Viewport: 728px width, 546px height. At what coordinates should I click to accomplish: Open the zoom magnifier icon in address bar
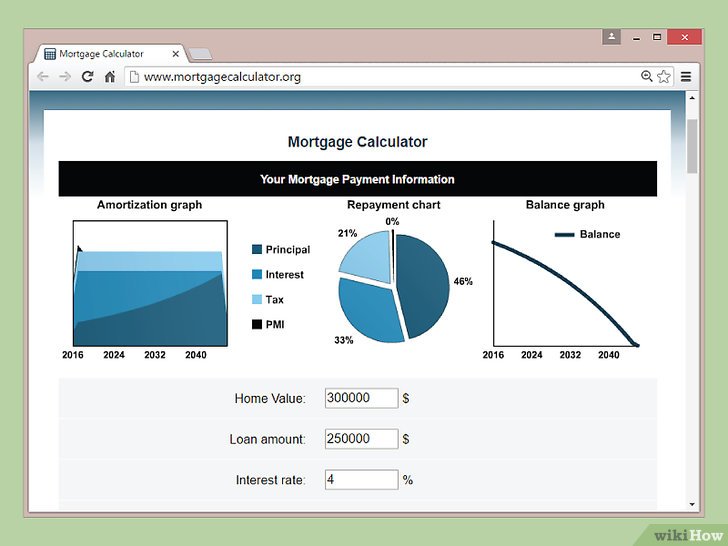[646, 76]
